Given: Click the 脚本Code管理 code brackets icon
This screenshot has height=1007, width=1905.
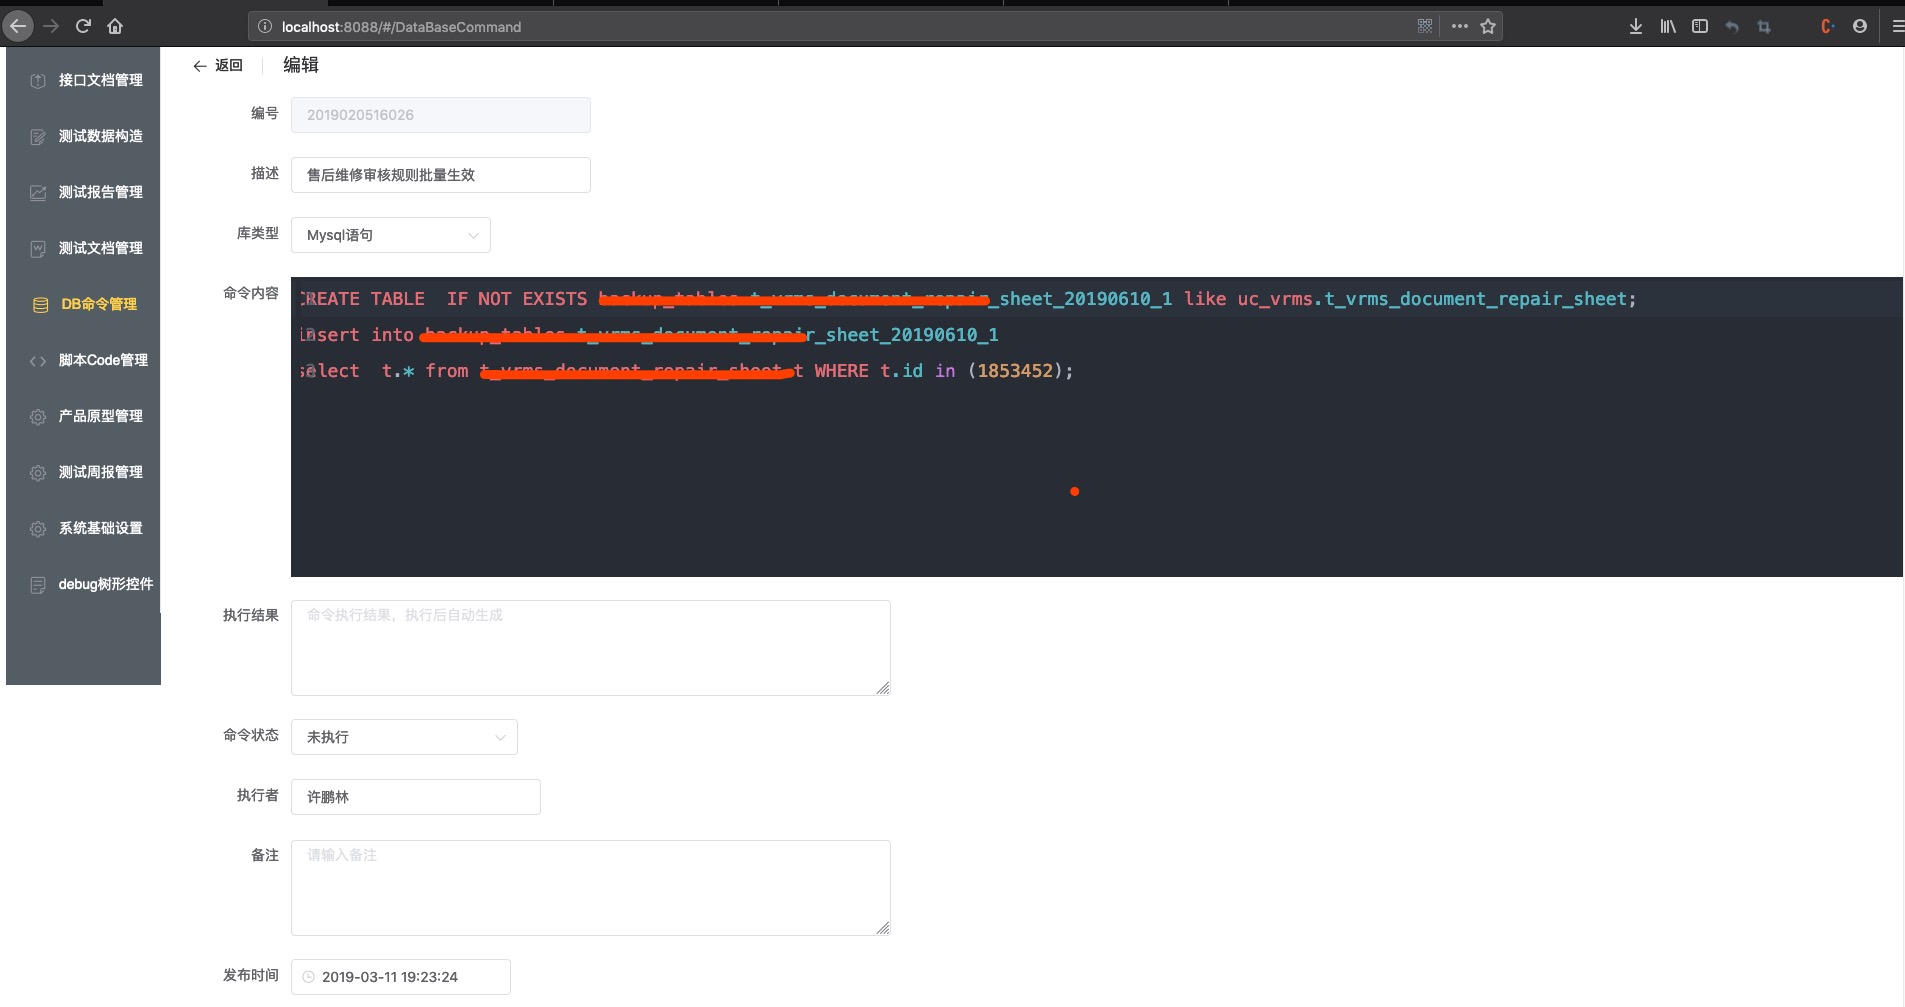Looking at the screenshot, I should [x=38, y=361].
